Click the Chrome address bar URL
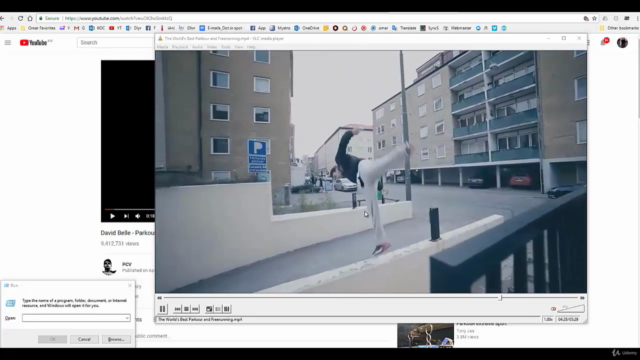Screen dimensions: 640x360 [x=118, y=18]
